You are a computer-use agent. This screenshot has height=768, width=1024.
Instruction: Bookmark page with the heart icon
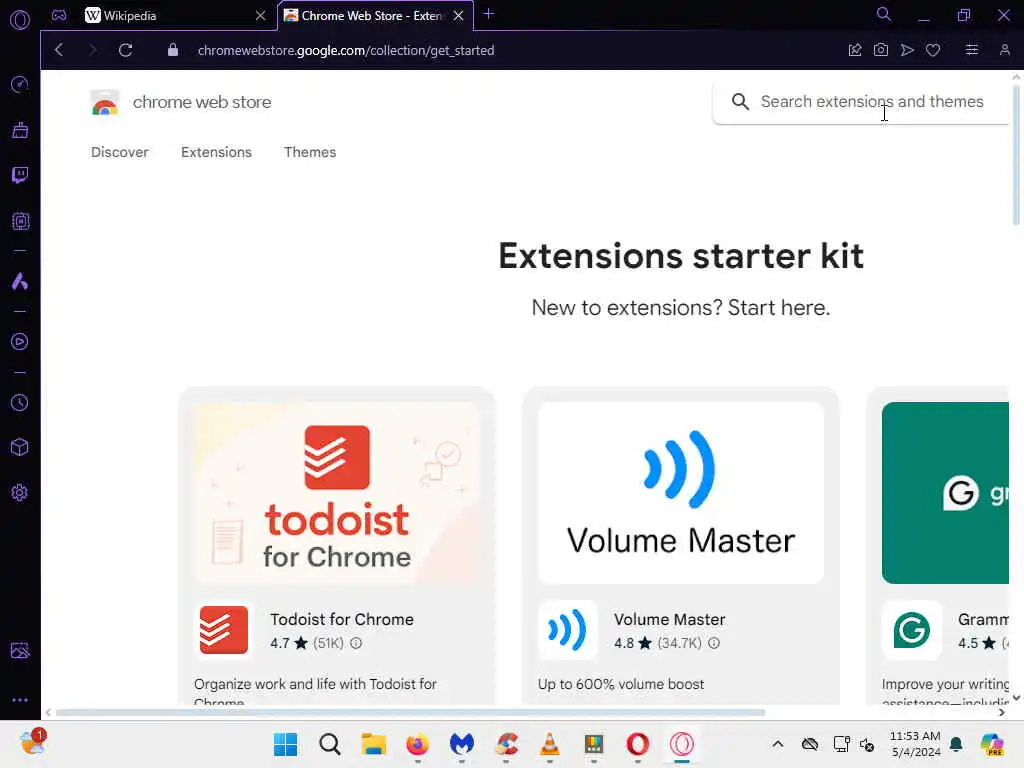pos(933,50)
